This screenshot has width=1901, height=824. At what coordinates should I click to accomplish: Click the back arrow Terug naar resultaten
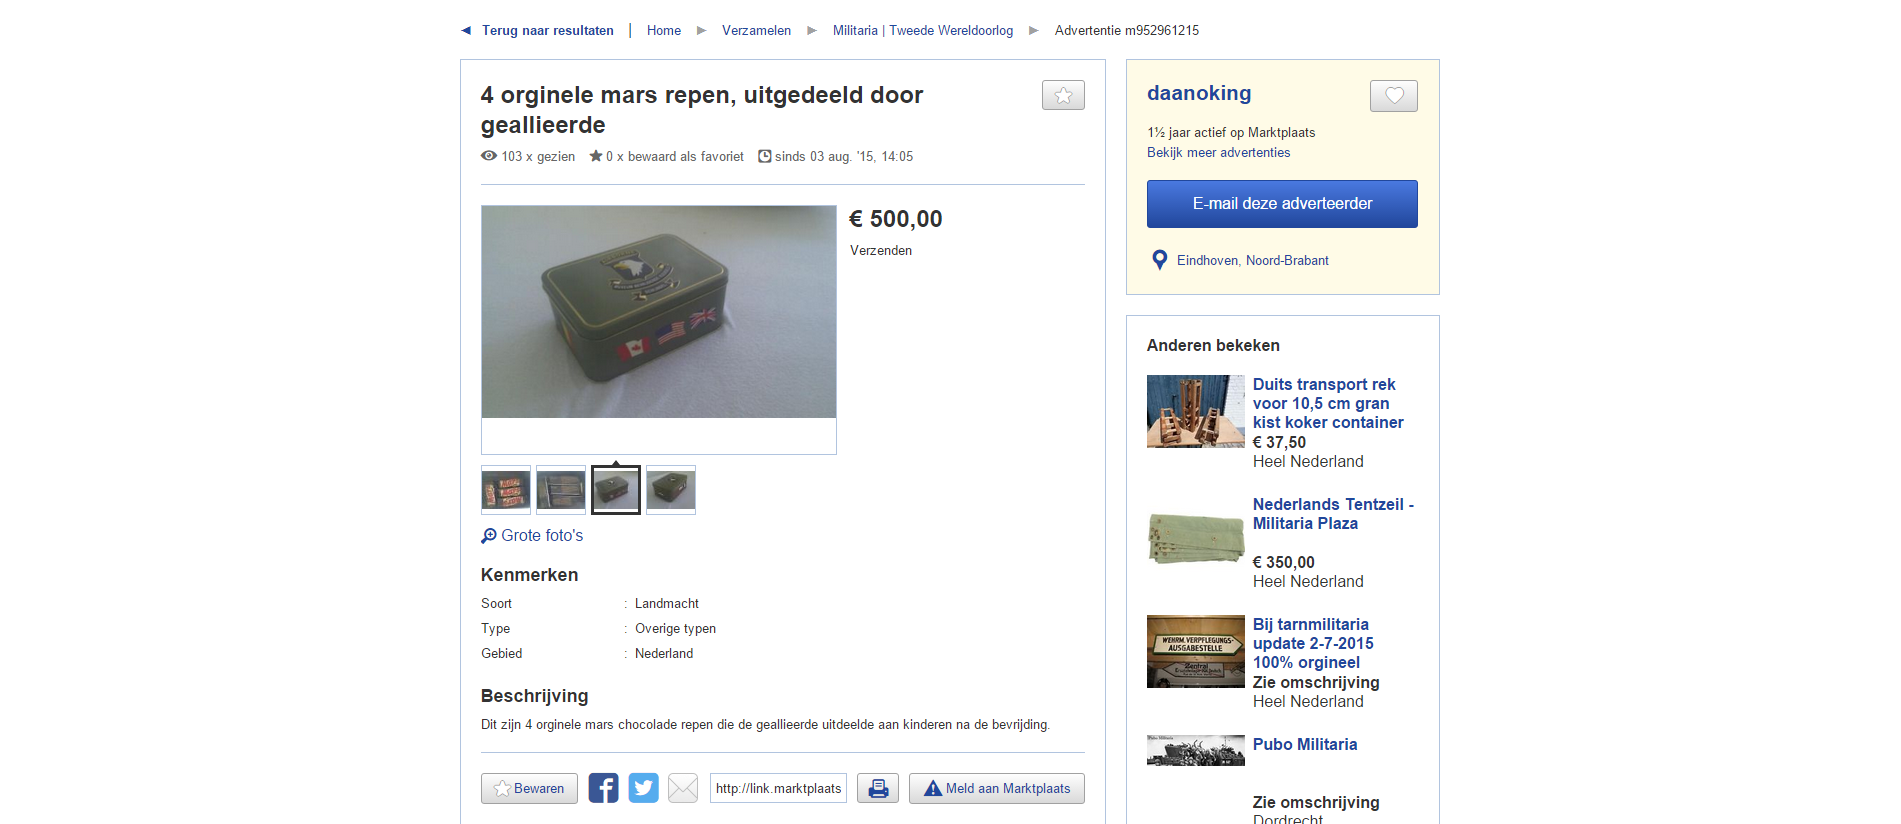(466, 30)
